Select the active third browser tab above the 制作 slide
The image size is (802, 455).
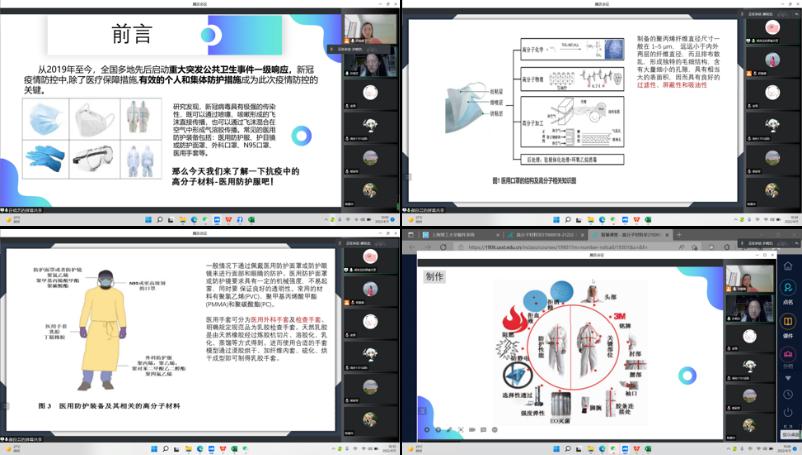point(630,235)
